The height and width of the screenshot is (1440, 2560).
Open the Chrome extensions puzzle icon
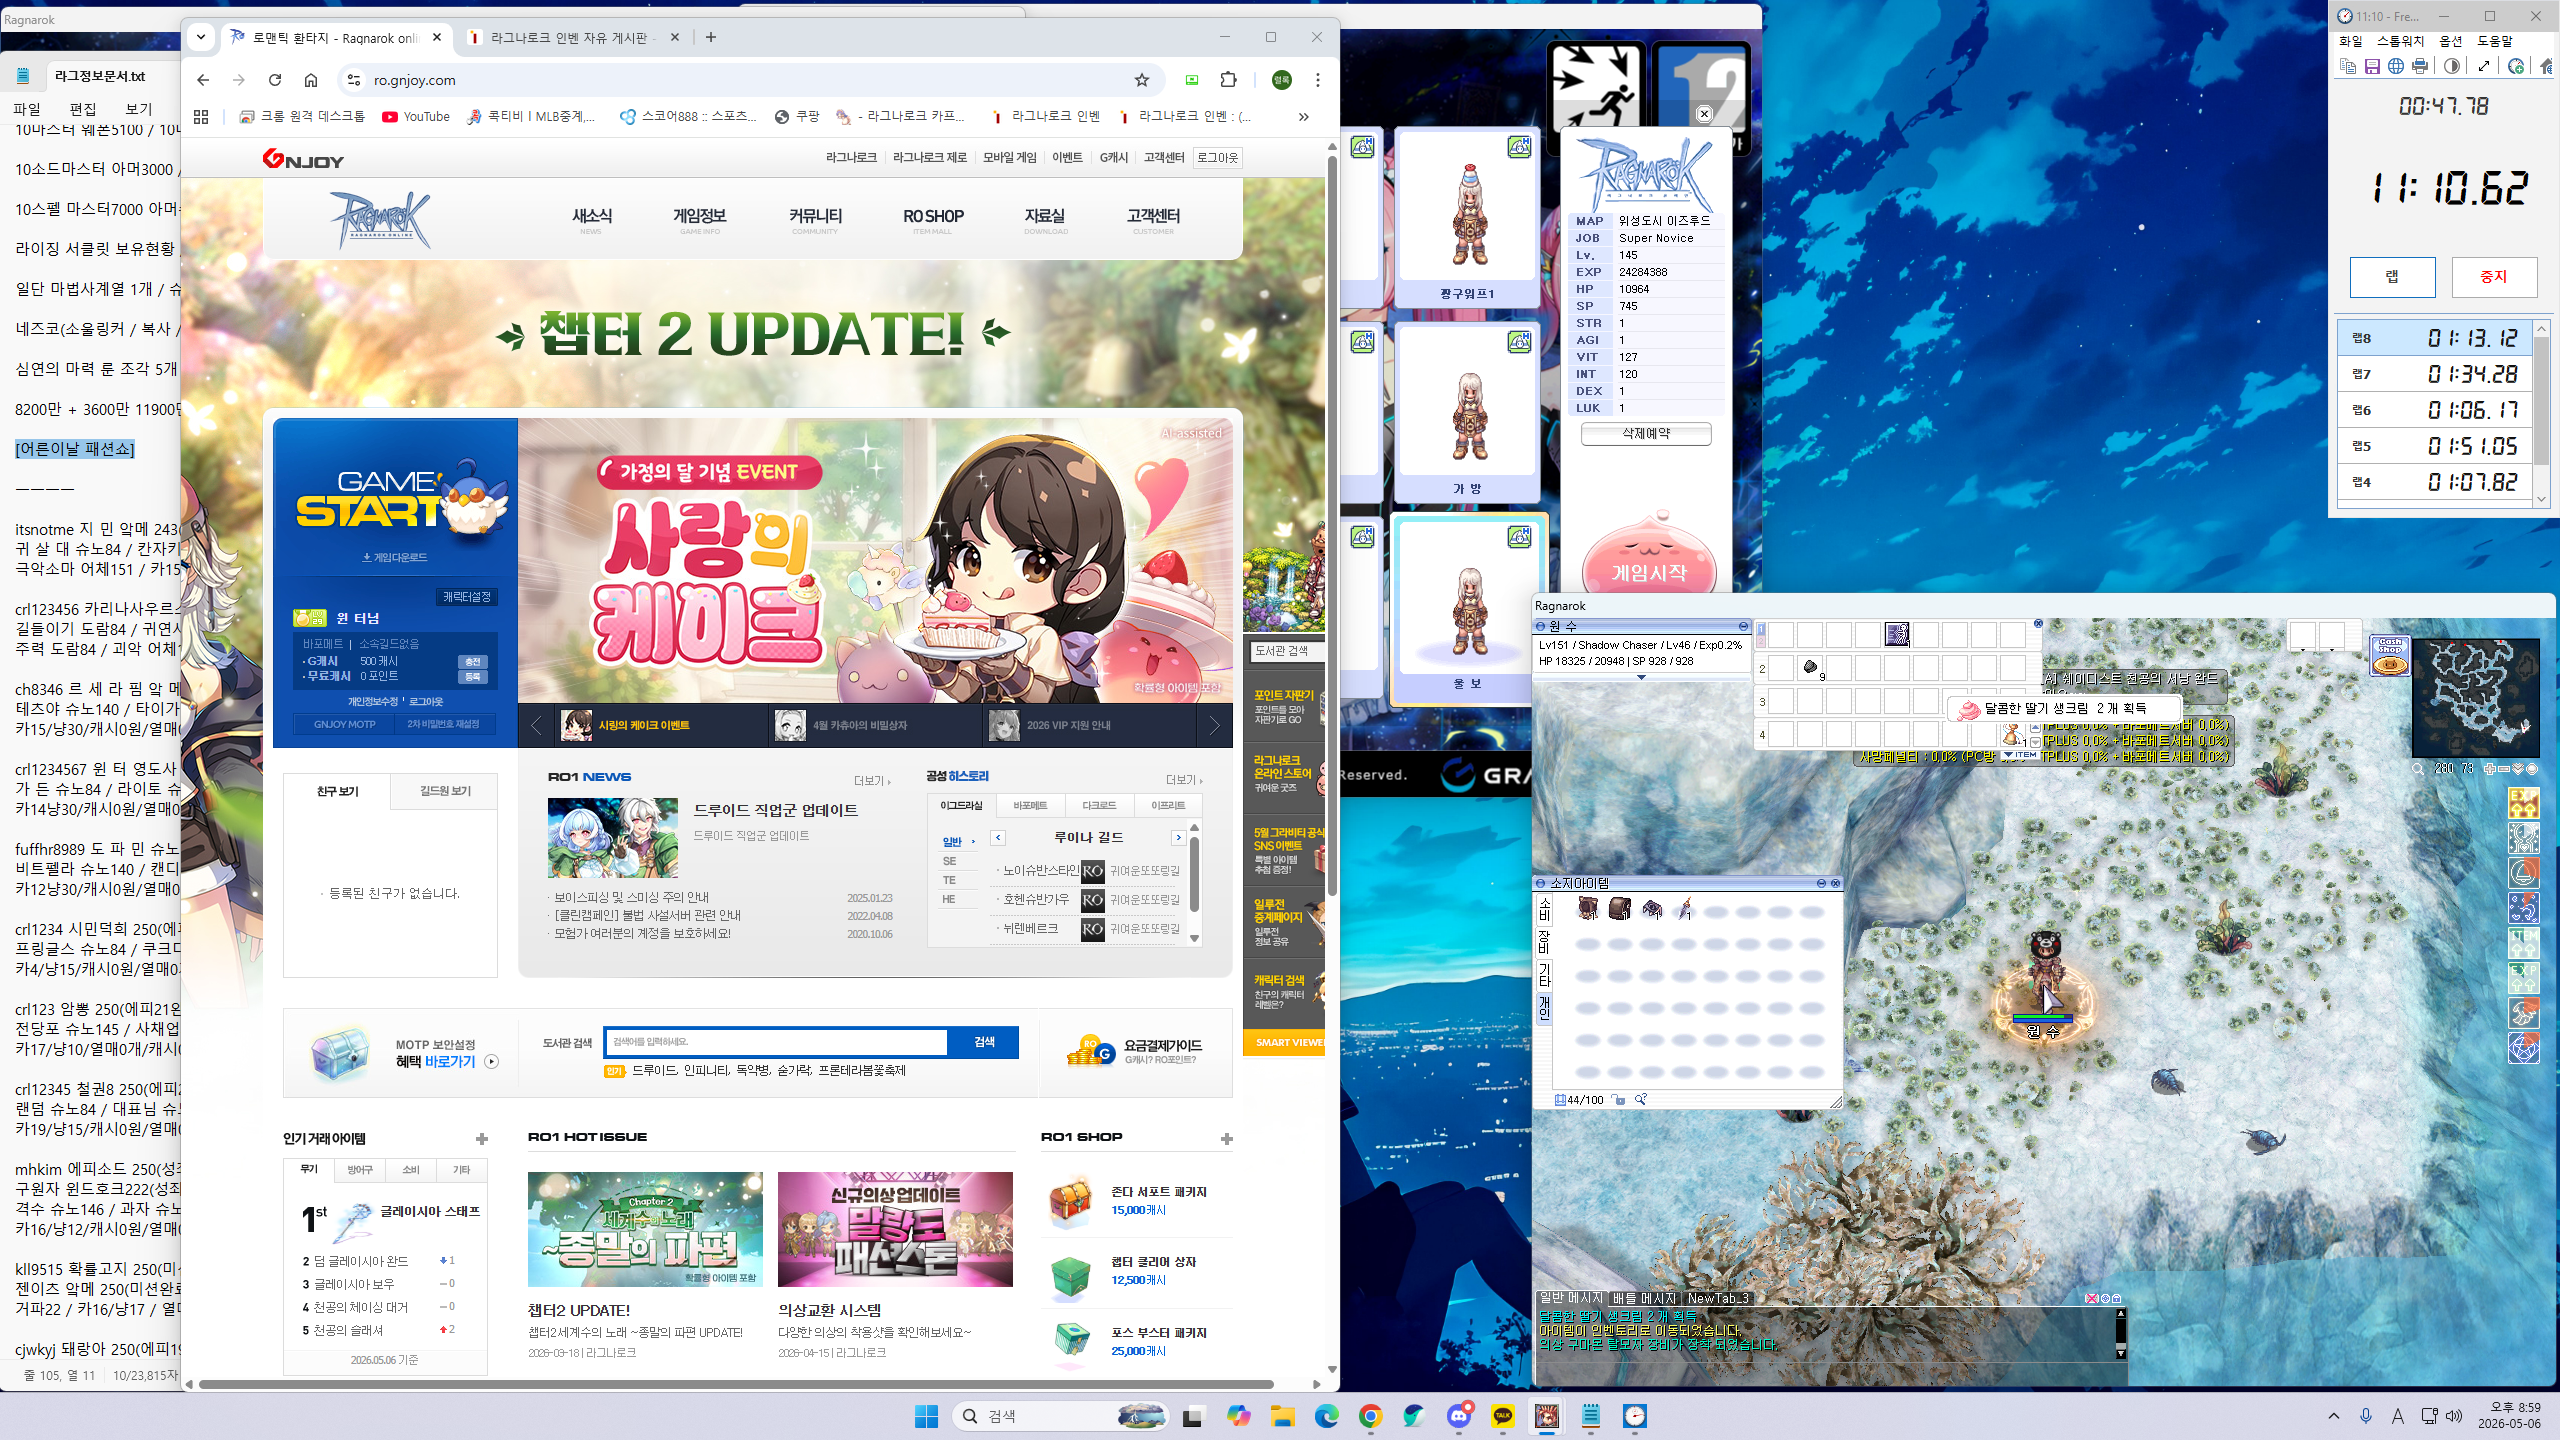coord(1229,80)
